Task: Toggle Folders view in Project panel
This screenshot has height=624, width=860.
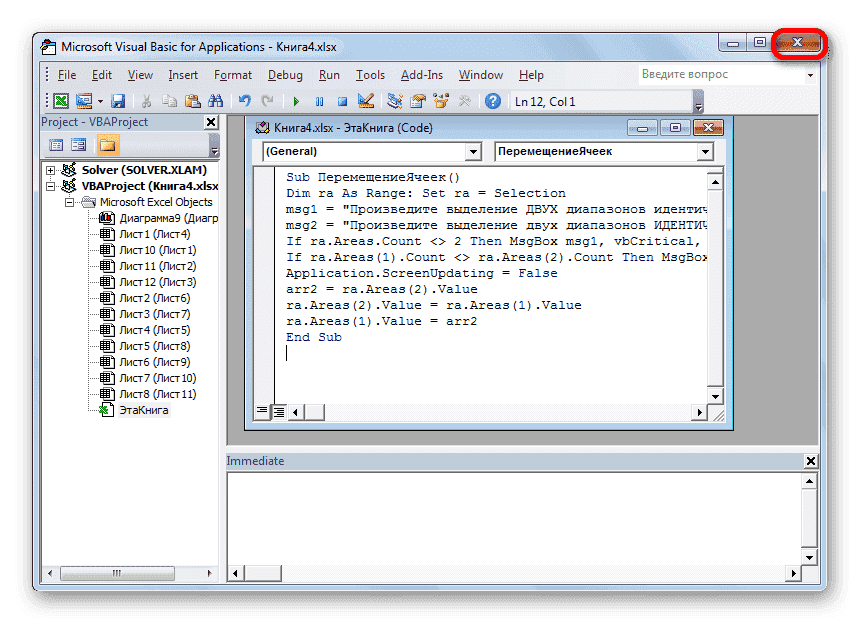Action: 105,145
